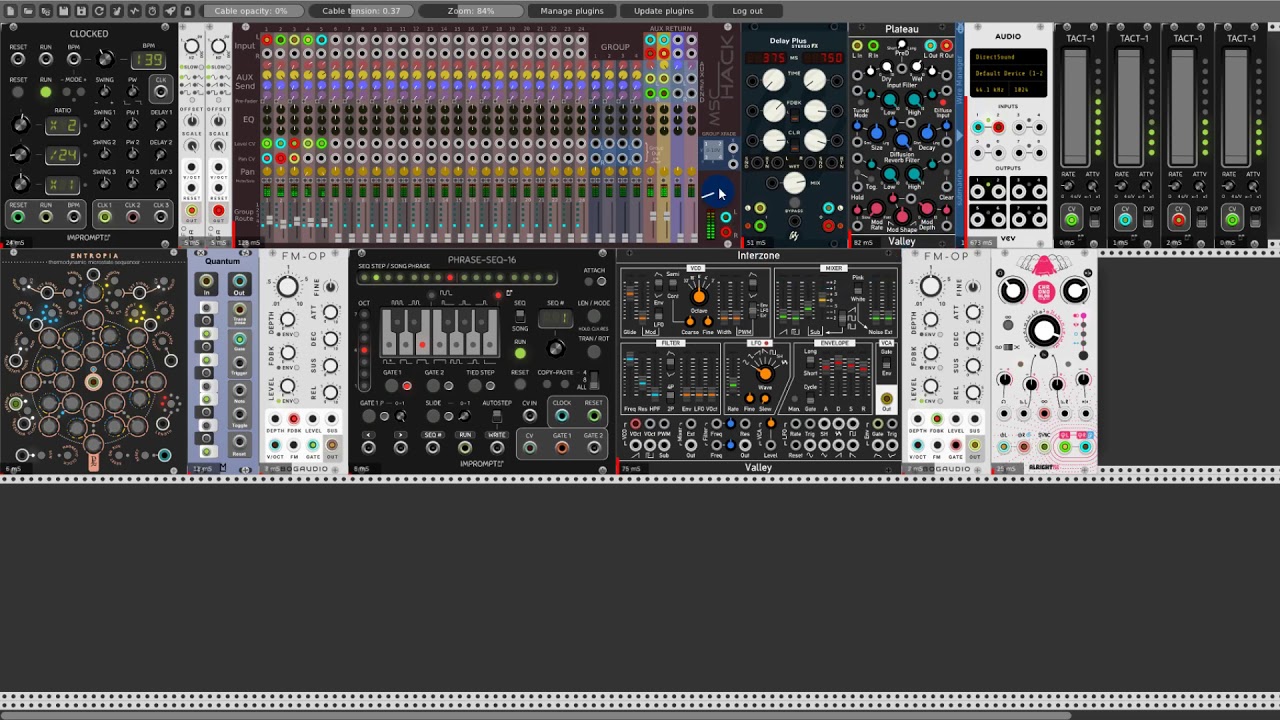Toggle the power meter stopwatch icon

(152, 11)
